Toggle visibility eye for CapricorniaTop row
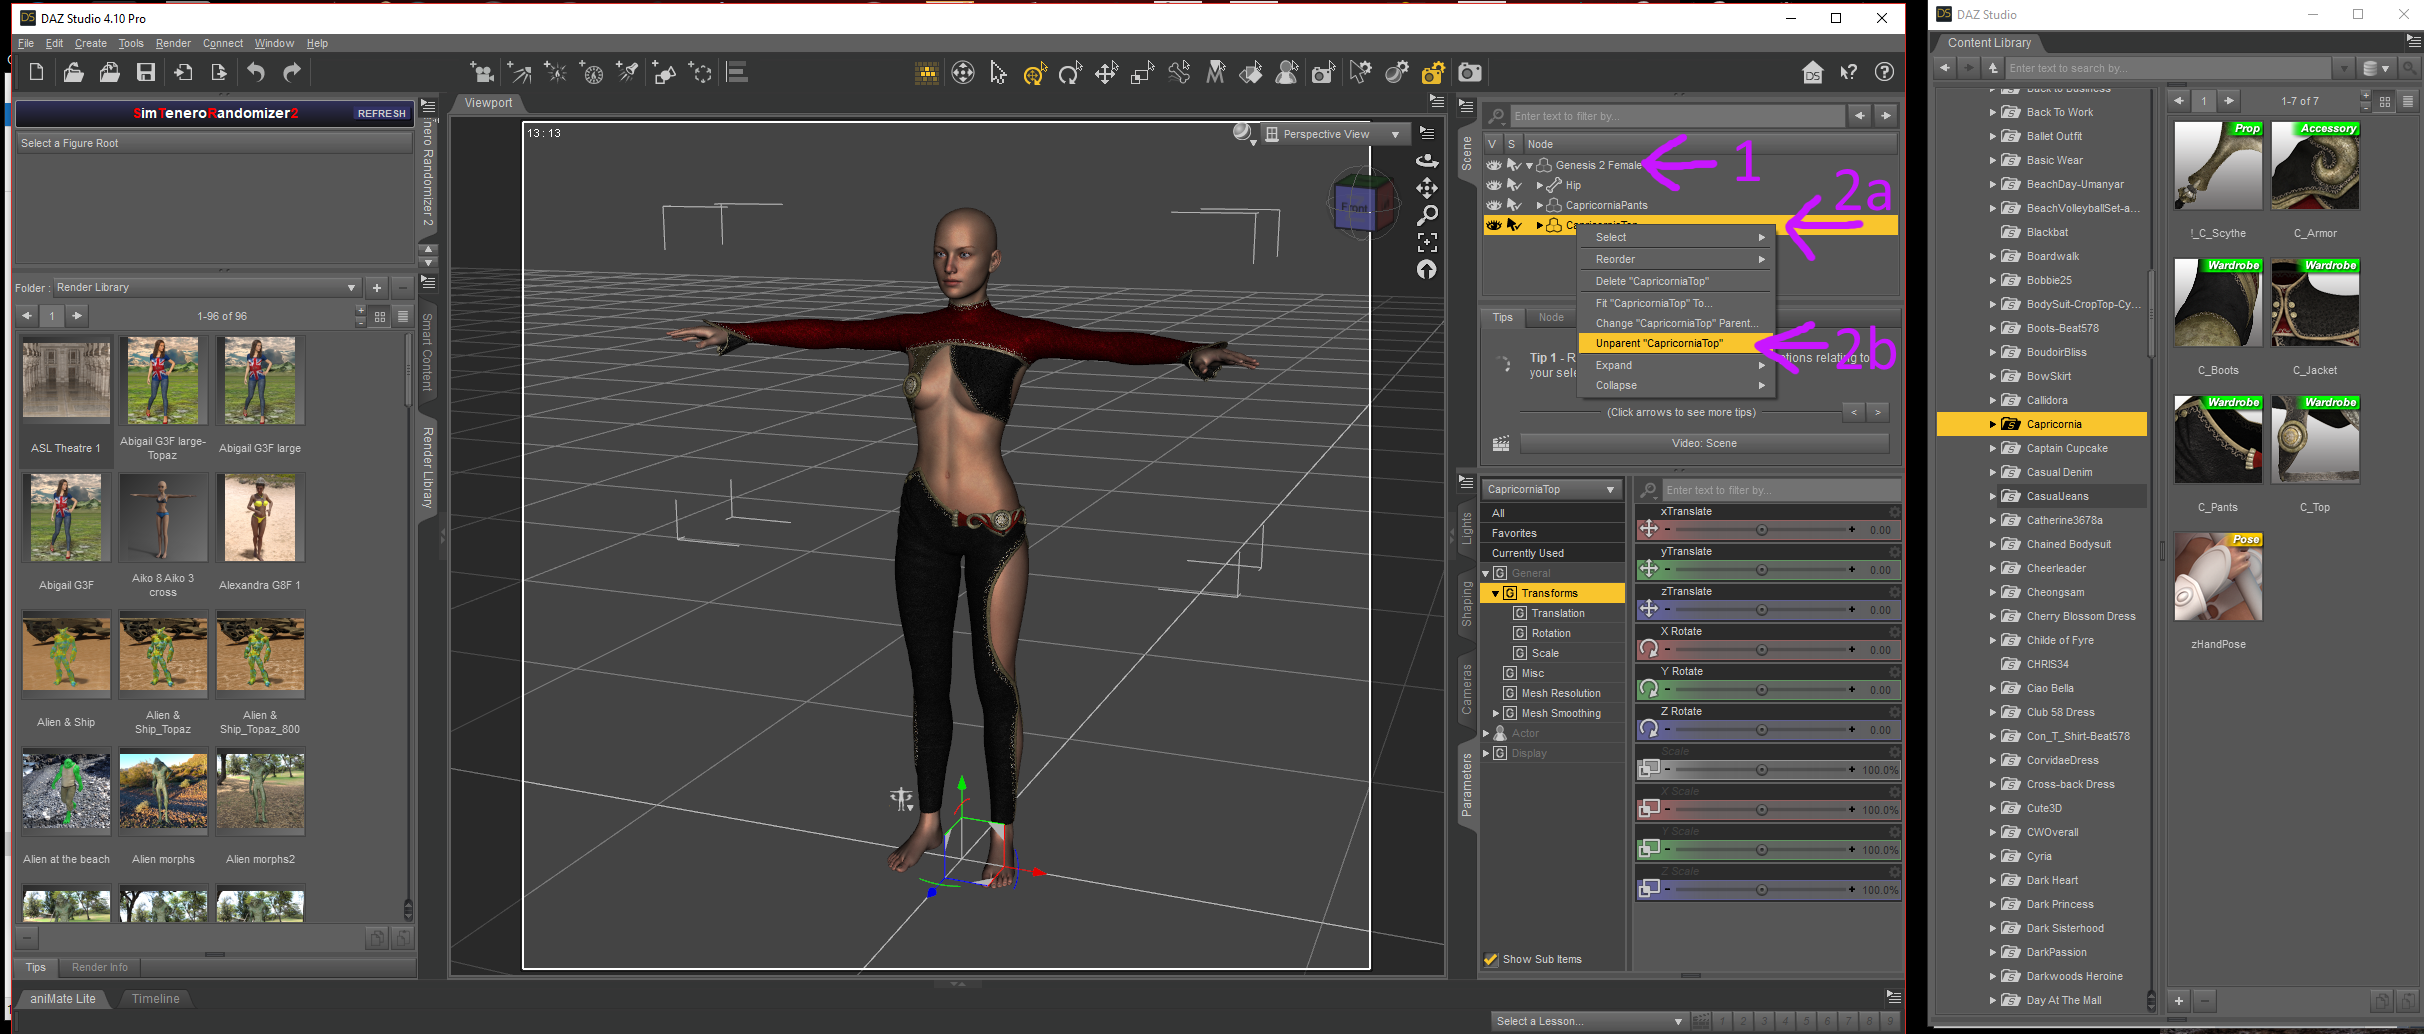Viewport: 2424px width, 1034px height. [x=1494, y=225]
